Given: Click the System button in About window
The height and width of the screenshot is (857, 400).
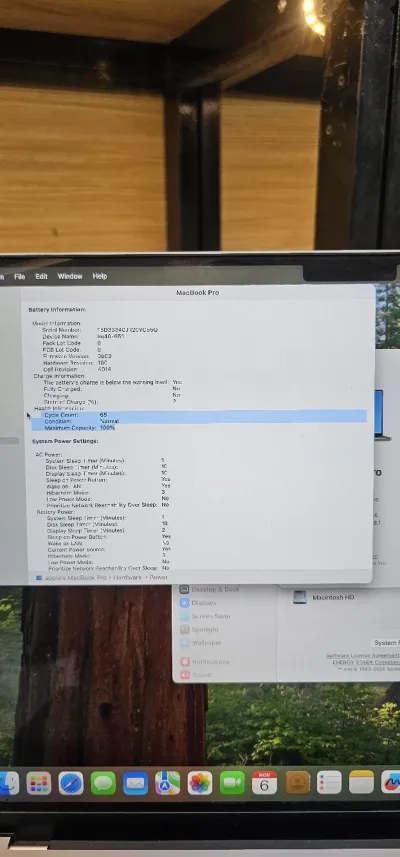Looking at the screenshot, I should pos(386,643).
